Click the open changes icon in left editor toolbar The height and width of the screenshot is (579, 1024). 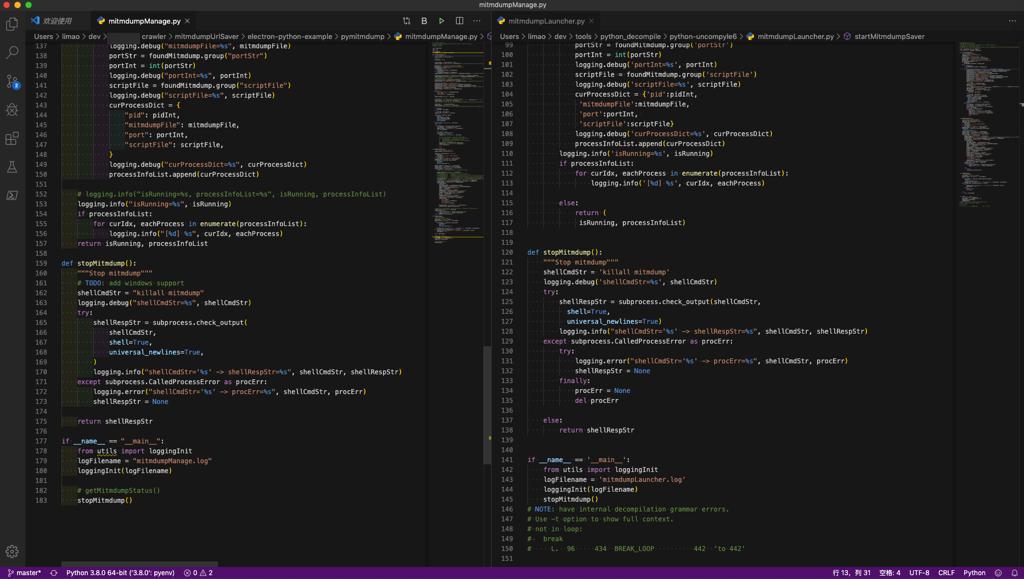406,21
